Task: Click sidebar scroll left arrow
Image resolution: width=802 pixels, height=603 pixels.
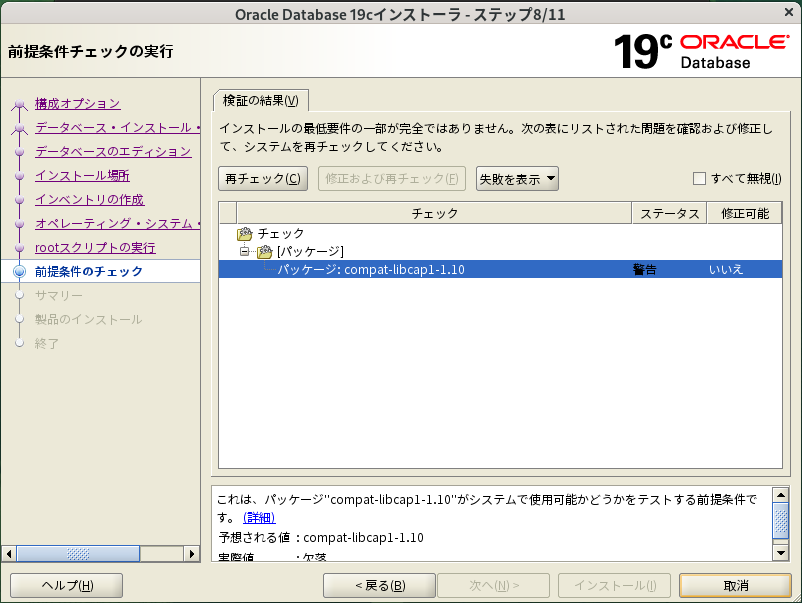Action: click(9, 554)
